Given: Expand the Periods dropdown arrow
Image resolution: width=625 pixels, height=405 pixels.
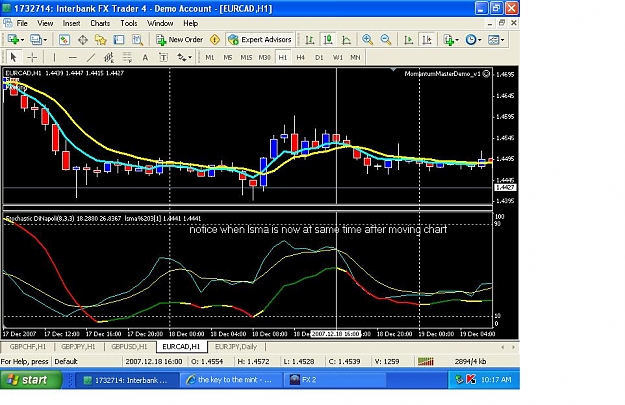Looking at the screenshot, I should (x=480, y=40).
